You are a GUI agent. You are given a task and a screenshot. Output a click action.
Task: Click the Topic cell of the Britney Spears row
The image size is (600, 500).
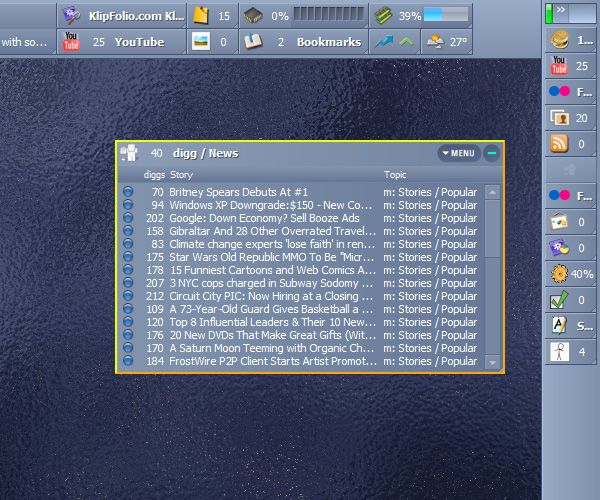click(x=430, y=192)
